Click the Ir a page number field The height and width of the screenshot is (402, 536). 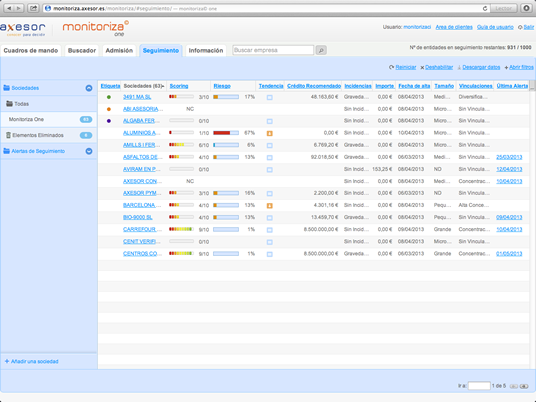point(479,386)
